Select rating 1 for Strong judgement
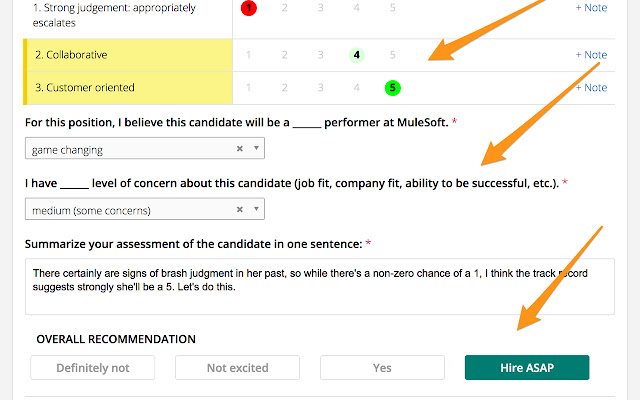This screenshot has width=640, height=400. (249, 8)
